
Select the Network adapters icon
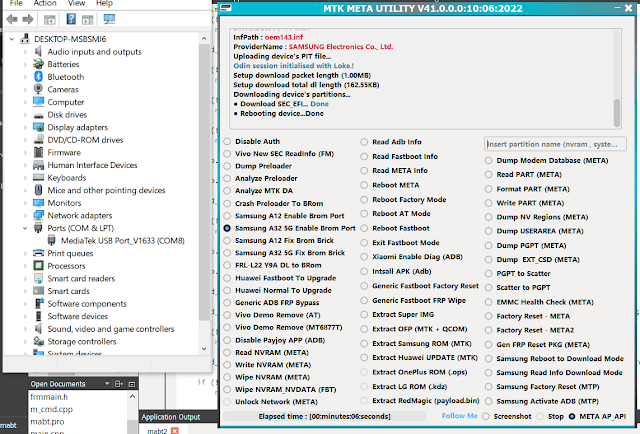point(38,215)
